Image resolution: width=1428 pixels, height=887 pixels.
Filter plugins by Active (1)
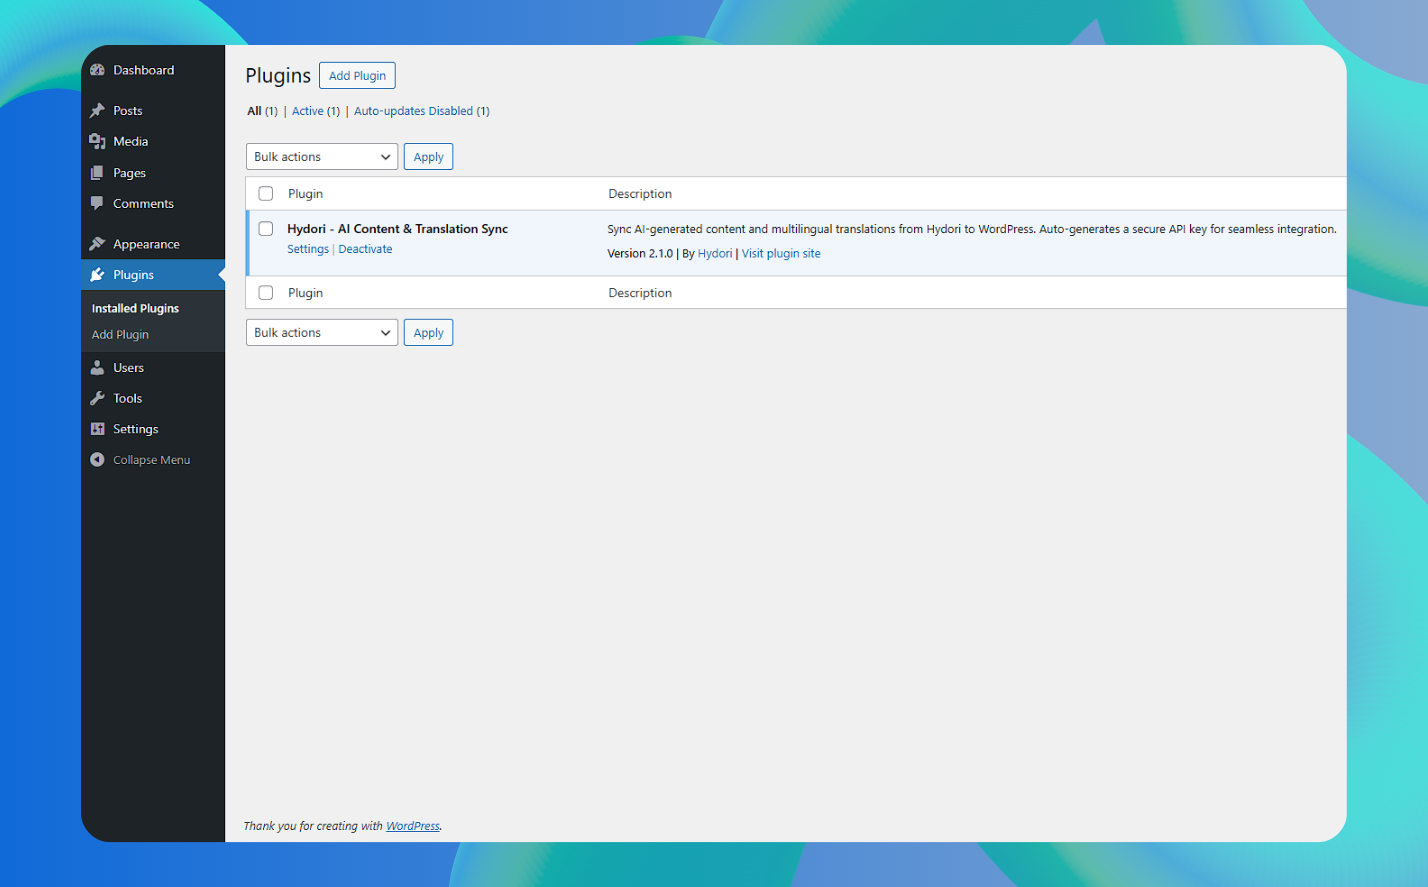tap(316, 111)
